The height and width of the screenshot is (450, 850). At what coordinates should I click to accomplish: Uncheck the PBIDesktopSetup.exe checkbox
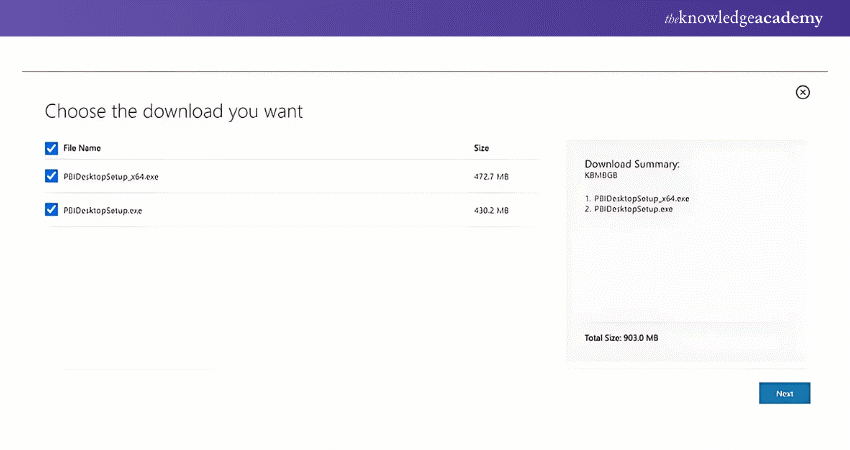(x=52, y=210)
